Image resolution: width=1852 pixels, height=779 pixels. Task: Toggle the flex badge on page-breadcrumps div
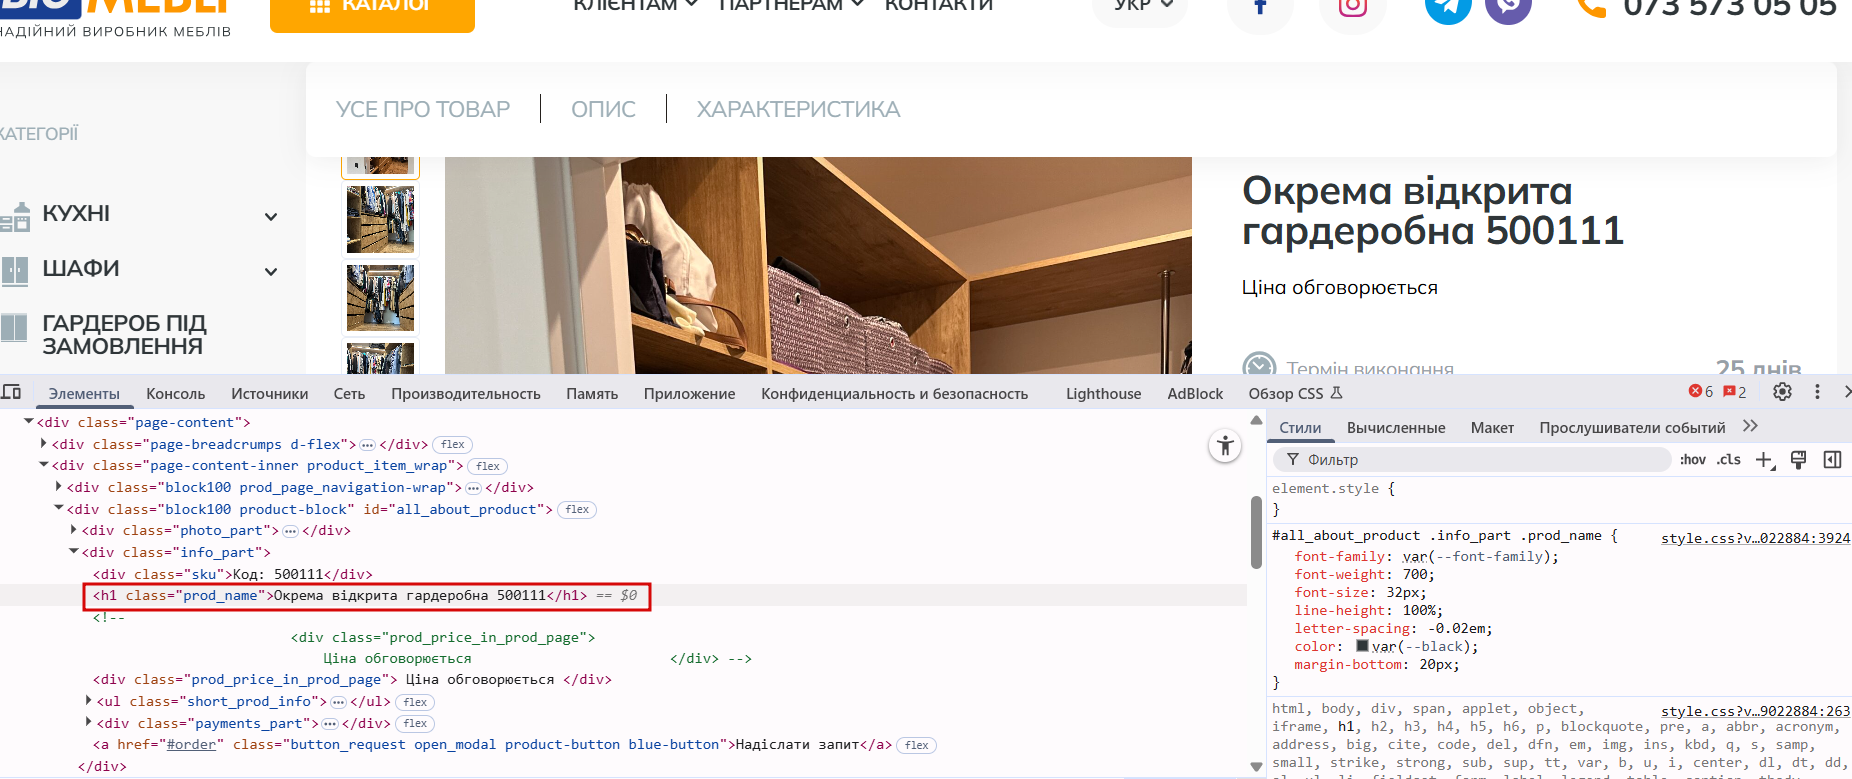[x=453, y=445]
